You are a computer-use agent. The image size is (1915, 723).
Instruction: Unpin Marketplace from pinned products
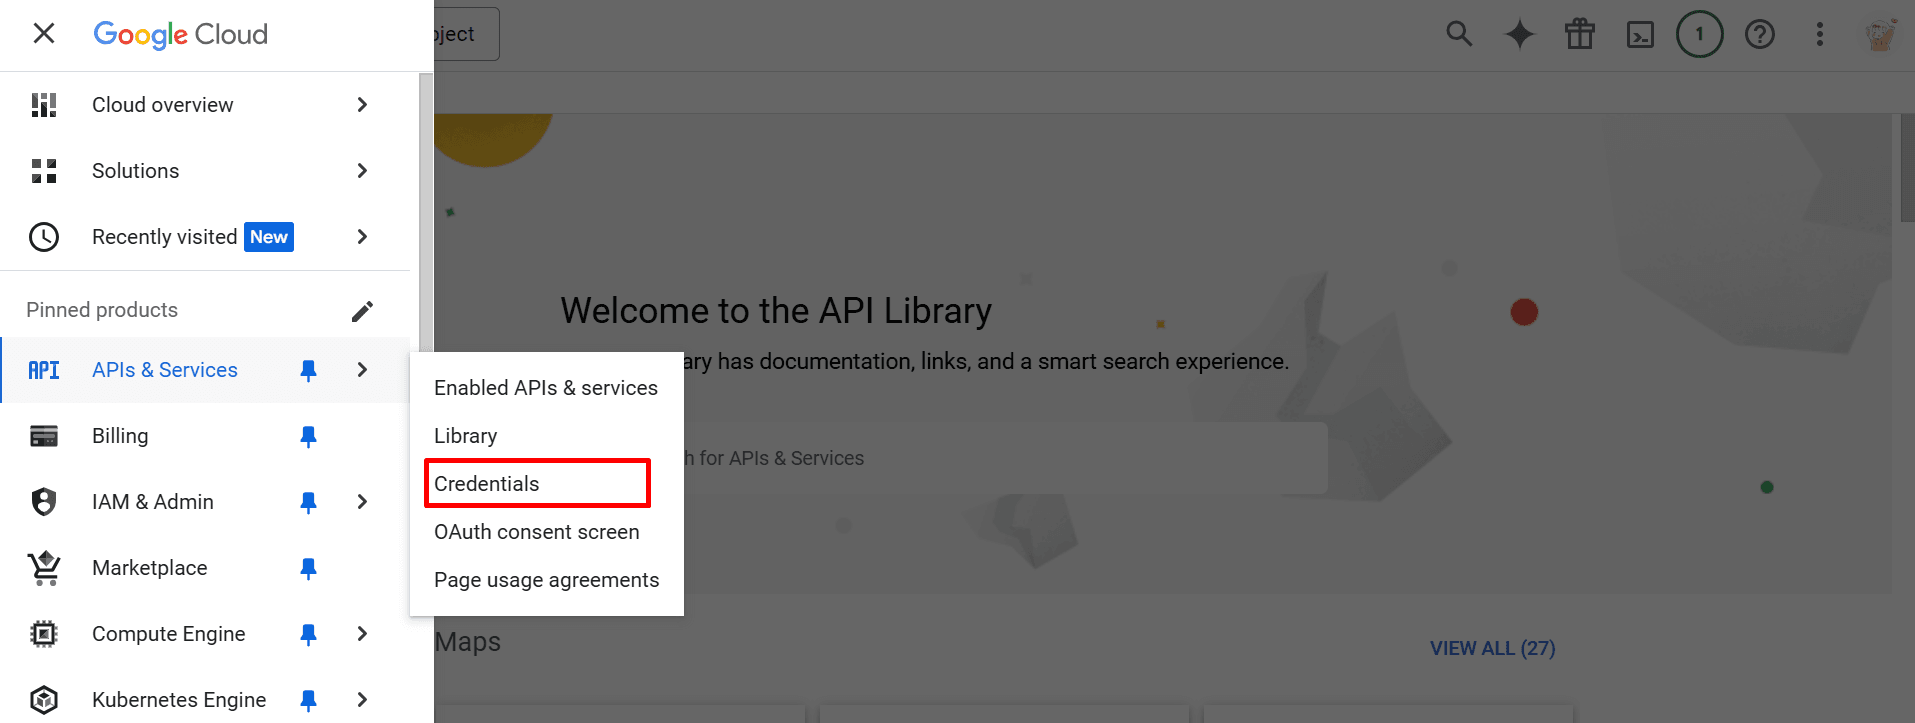pos(309,569)
